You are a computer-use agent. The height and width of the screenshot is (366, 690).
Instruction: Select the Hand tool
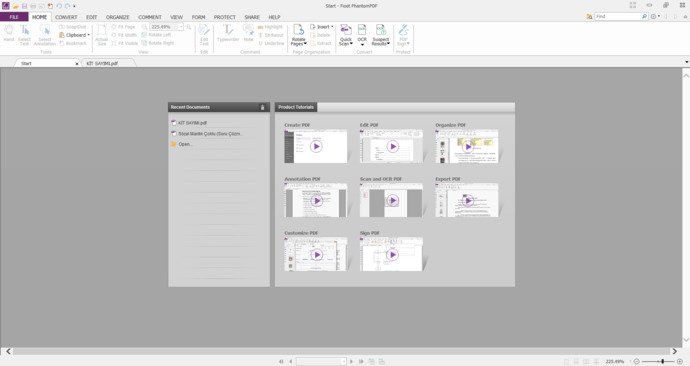point(8,34)
